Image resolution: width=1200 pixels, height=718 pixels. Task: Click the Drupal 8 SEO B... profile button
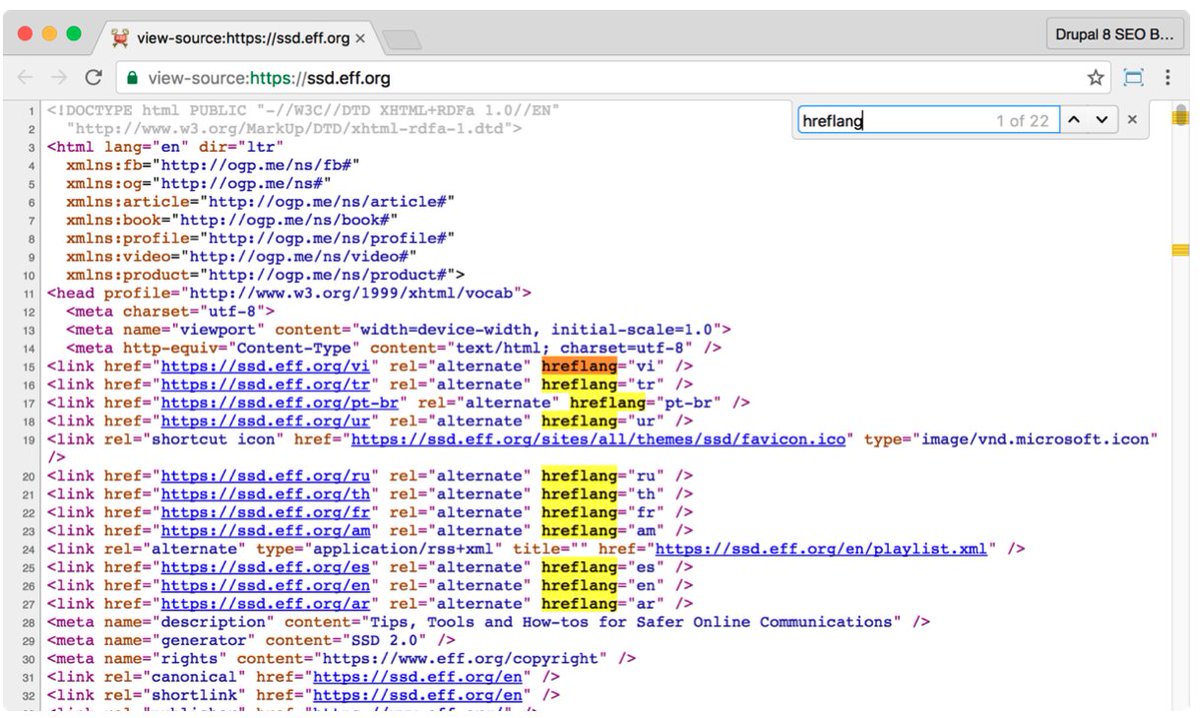[x=1115, y=35]
